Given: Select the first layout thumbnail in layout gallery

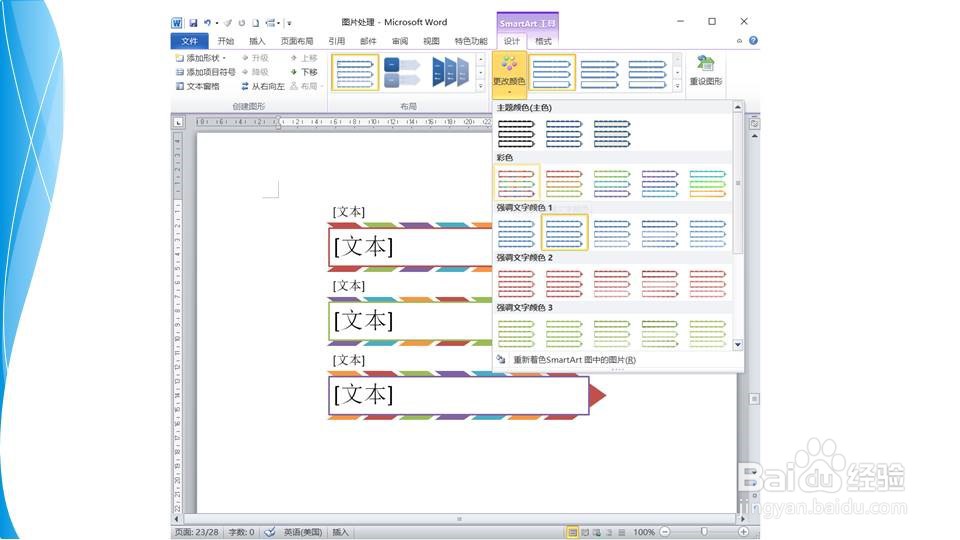Looking at the screenshot, I should coord(354,72).
